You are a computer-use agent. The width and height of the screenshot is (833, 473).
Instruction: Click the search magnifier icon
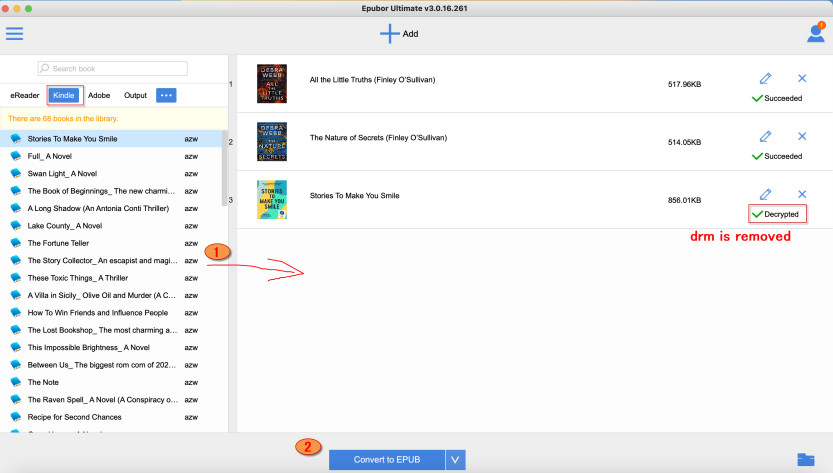tap(45, 68)
